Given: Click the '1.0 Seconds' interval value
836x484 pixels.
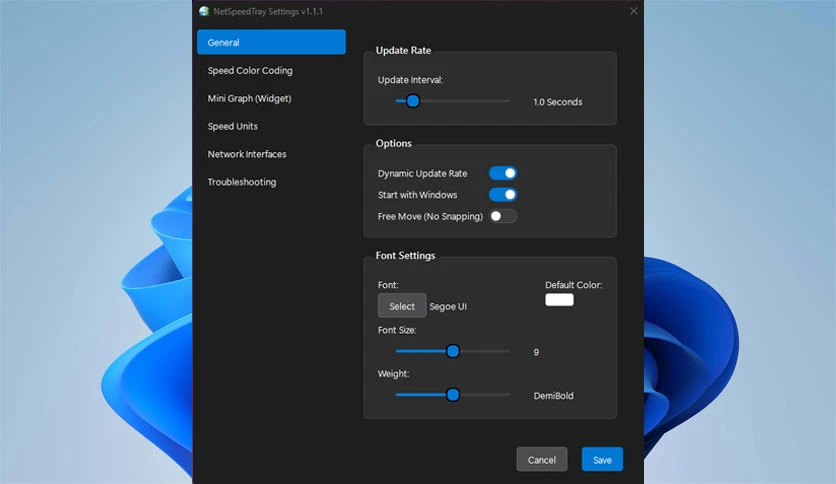Looking at the screenshot, I should pos(558,102).
